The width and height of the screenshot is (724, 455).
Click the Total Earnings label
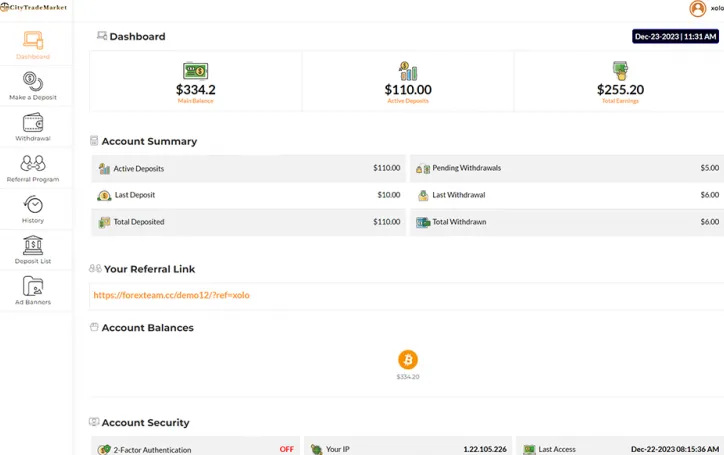coord(620,101)
